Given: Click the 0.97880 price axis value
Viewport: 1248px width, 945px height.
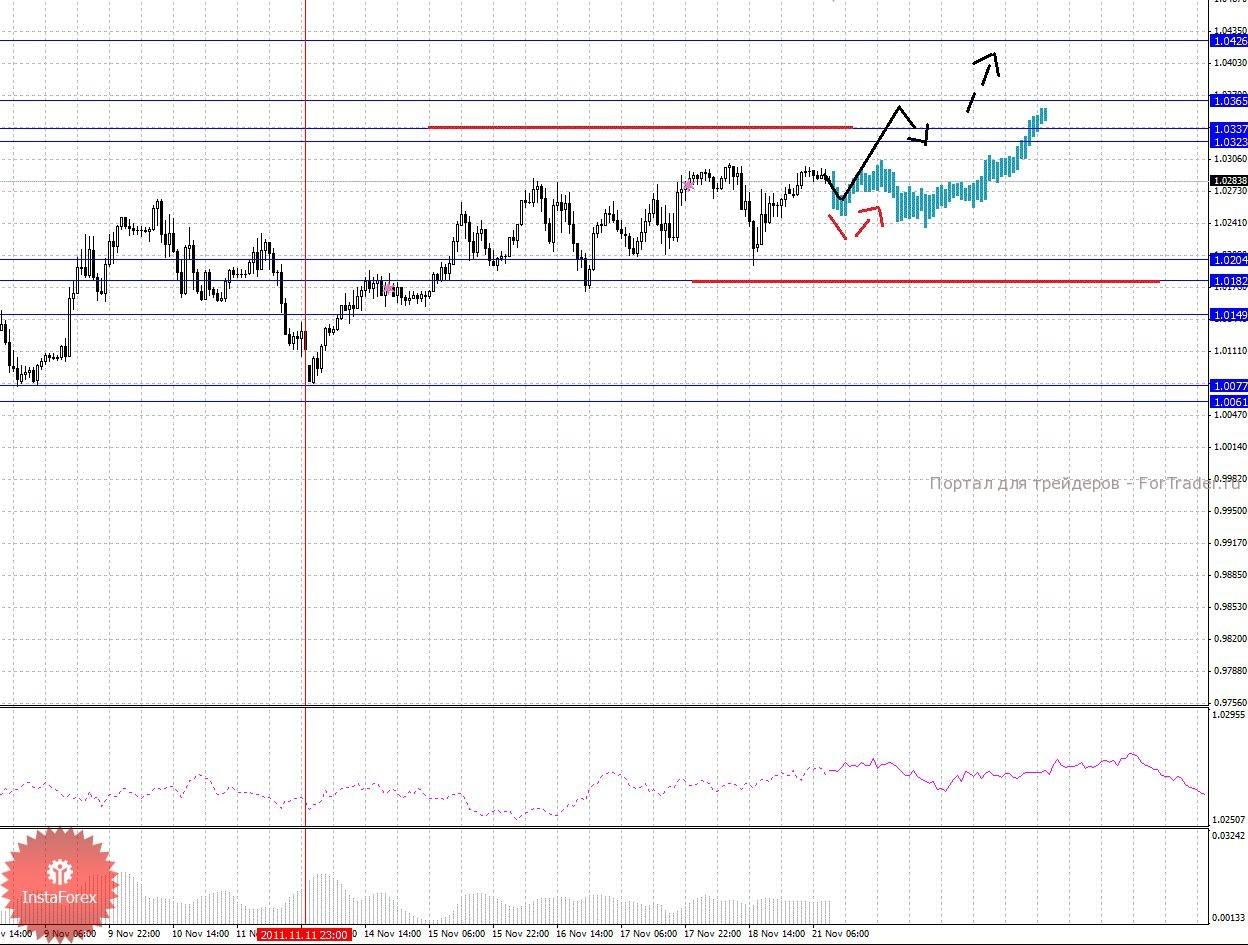Looking at the screenshot, I should (1229, 671).
